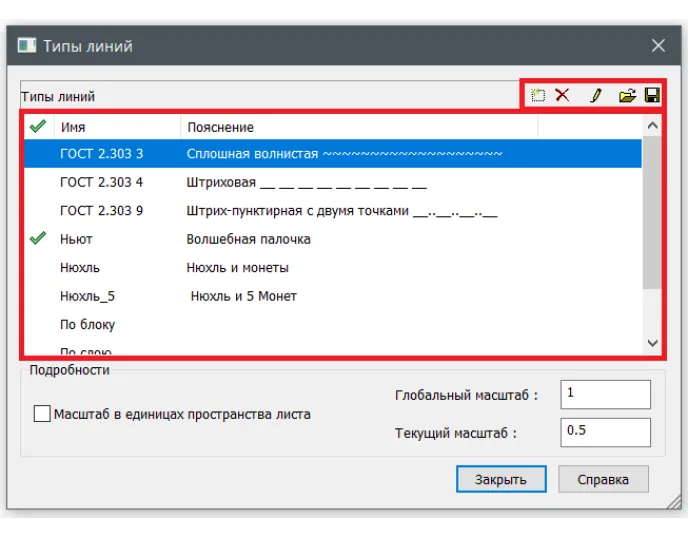Viewport: 688px width, 537px height.
Task: Click the green checkmark beside Ньют
Action: coord(38,239)
